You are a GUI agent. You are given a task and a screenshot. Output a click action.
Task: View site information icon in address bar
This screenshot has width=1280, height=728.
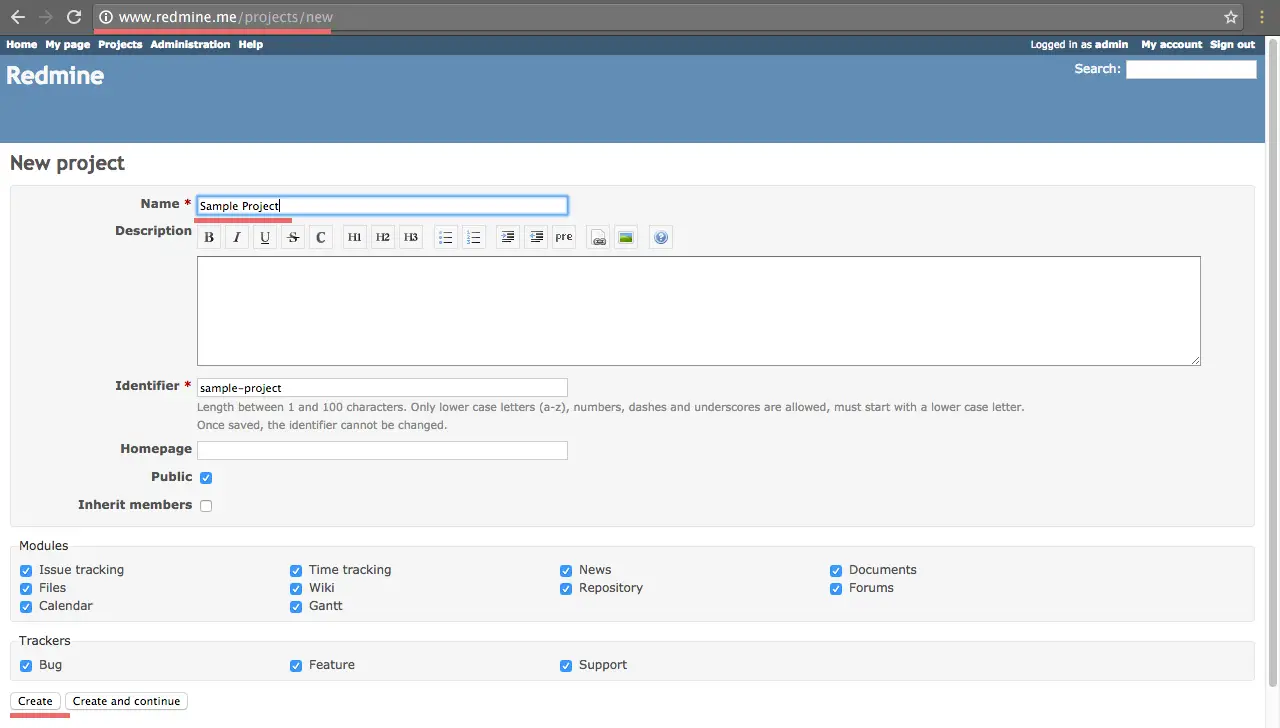click(106, 17)
